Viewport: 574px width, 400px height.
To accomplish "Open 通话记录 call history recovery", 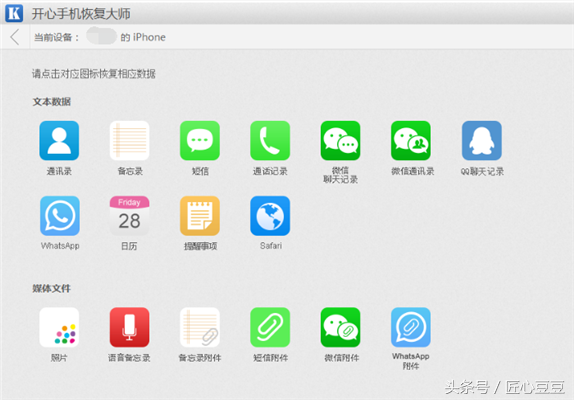I will tap(270, 141).
